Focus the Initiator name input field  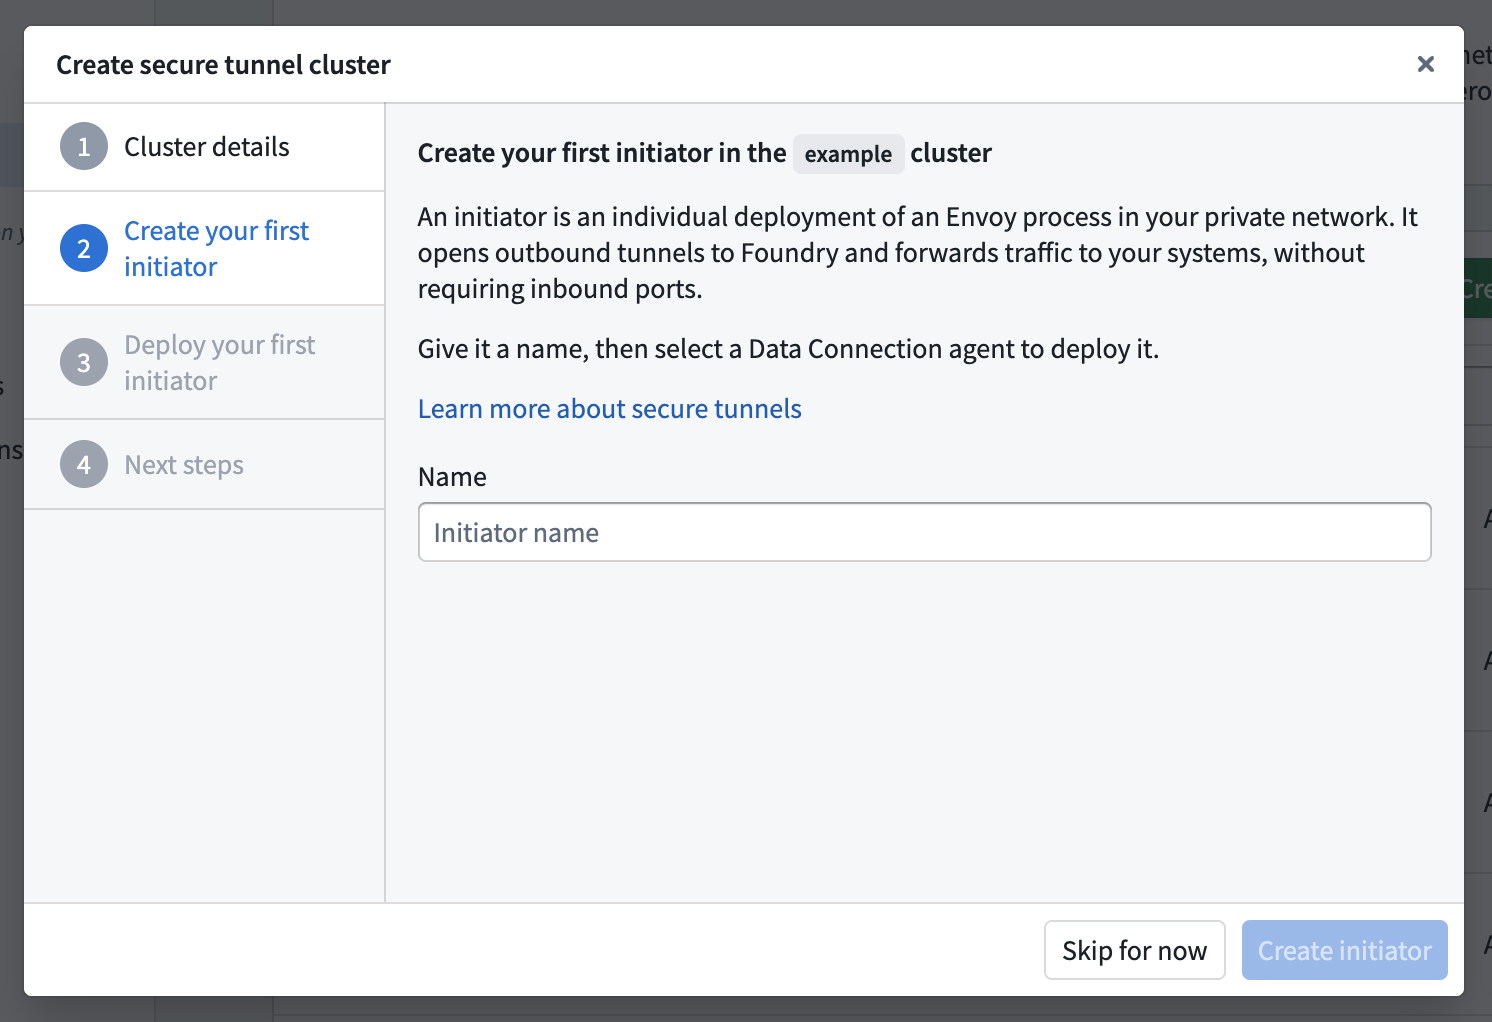pyautogui.click(x=924, y=532)
